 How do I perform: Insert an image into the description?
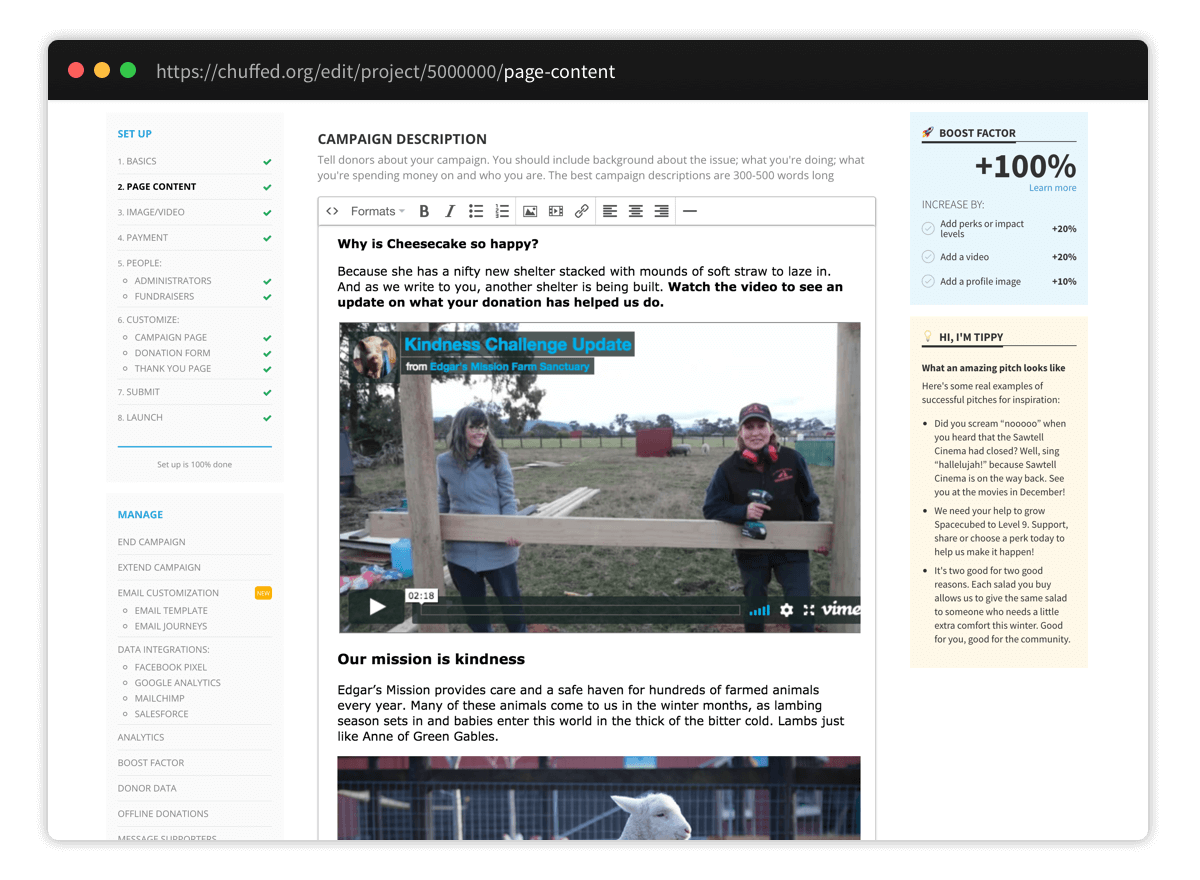(530, 211)
